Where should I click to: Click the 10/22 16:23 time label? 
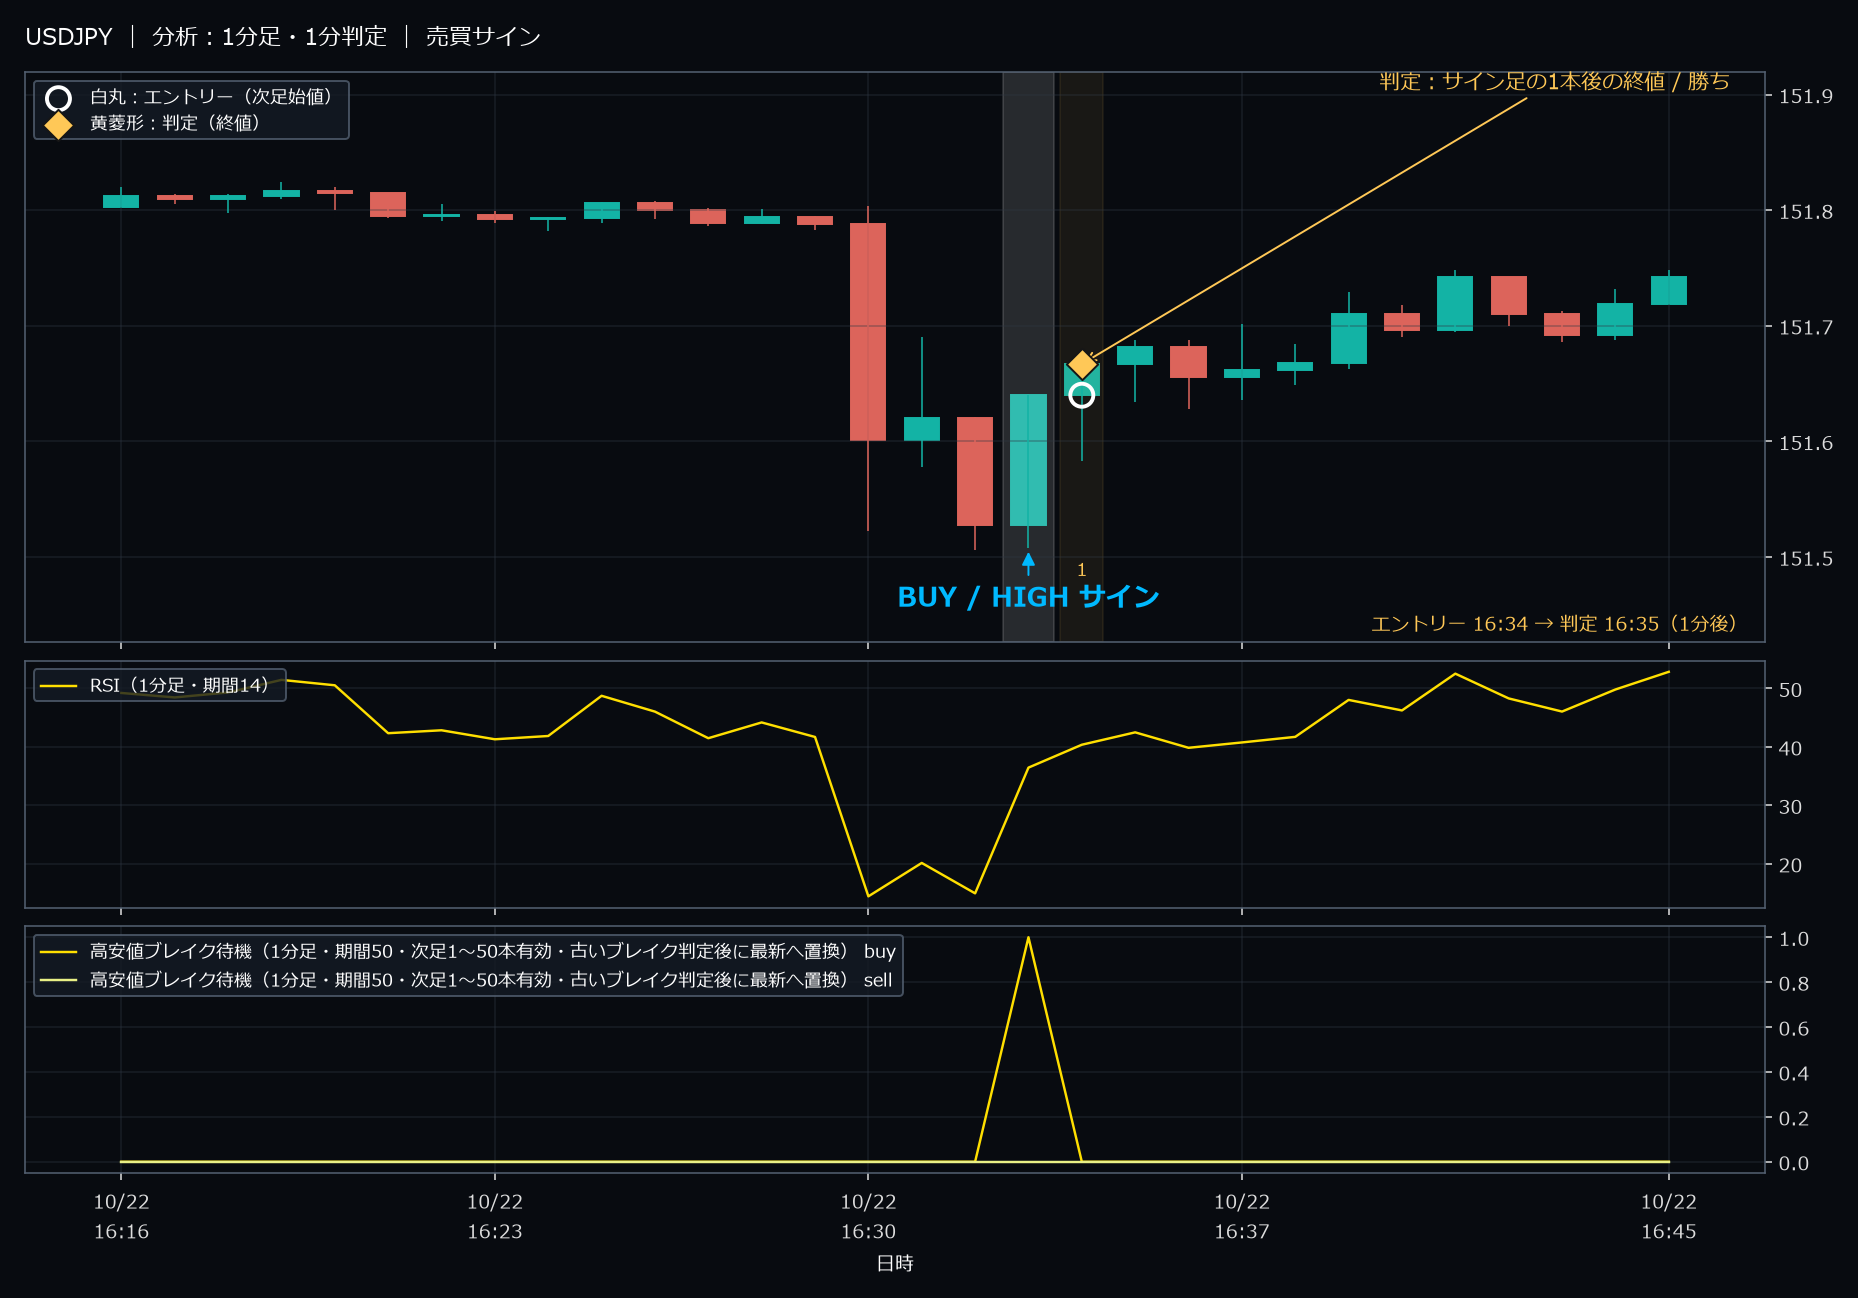coord(495,1216)
